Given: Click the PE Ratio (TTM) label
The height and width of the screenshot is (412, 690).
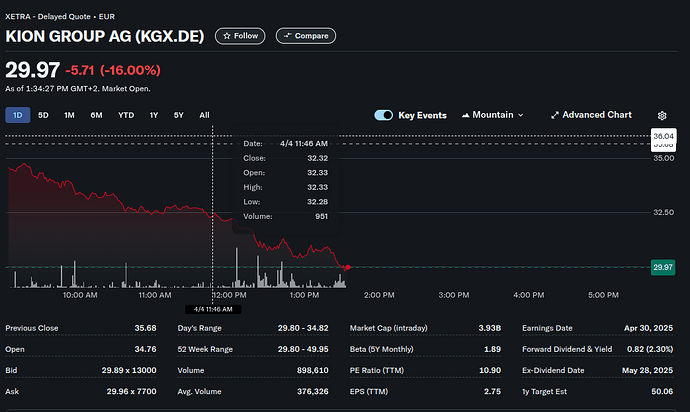Looking at the screenshot, I should pos(377,370).
